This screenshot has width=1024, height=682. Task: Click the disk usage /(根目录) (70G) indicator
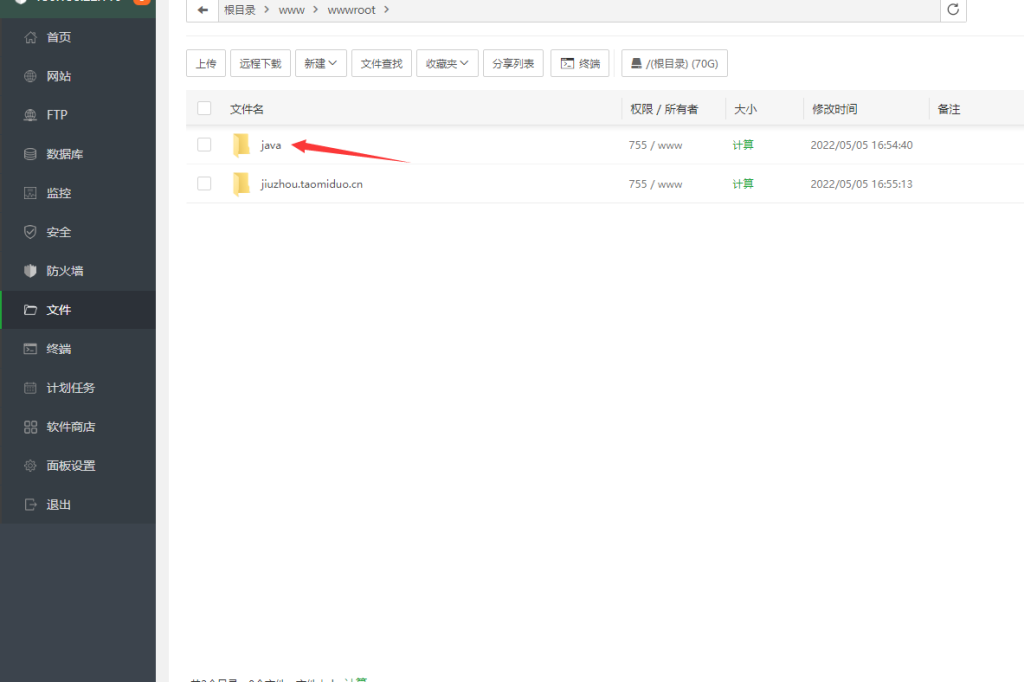coord(674,63)
